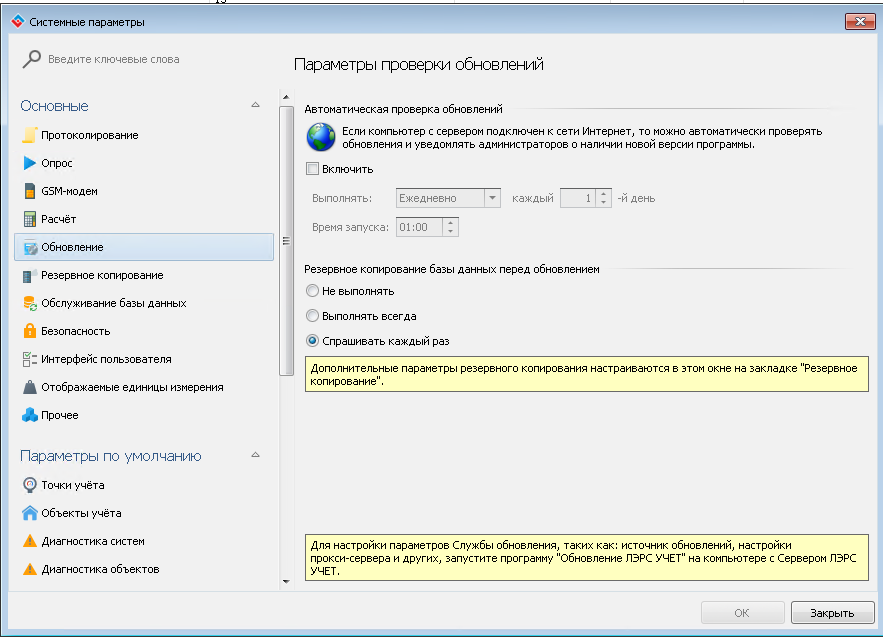This screenshot has width=883, height=637.
Task: Click the Резервное копирование server icon
Action: click(x=30, y=275)
